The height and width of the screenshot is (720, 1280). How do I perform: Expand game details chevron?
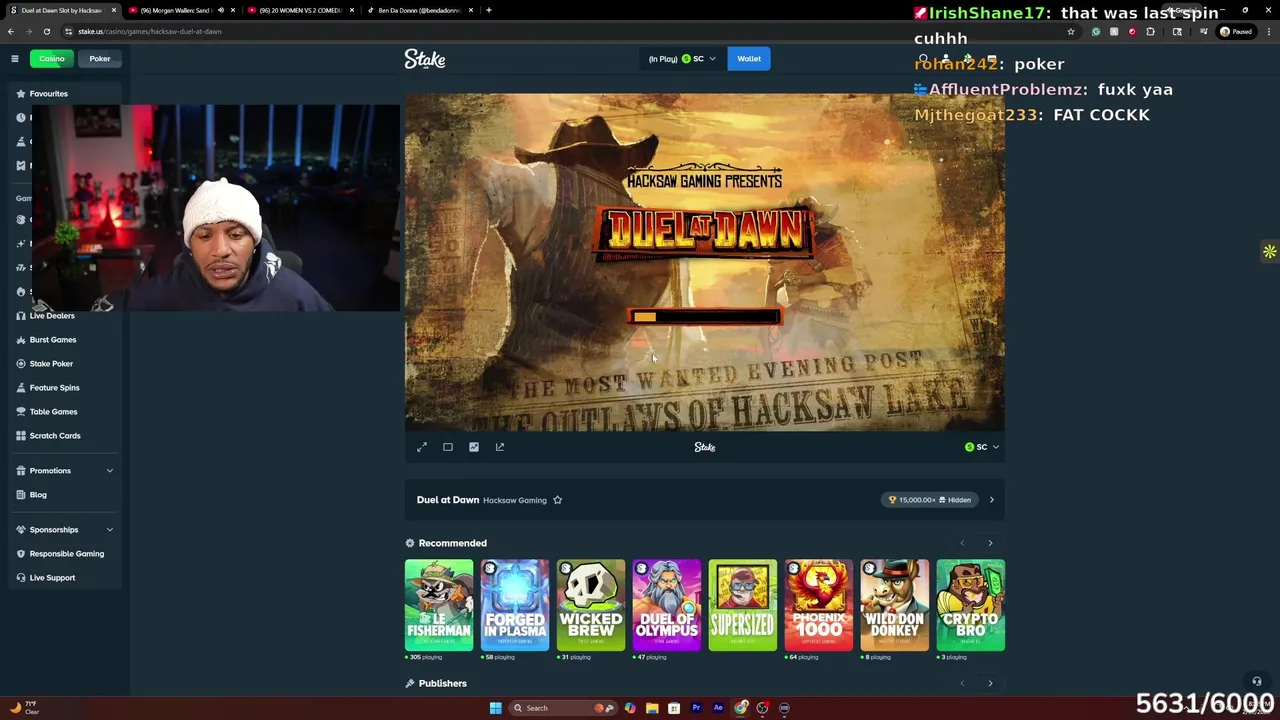pos(991,500)
